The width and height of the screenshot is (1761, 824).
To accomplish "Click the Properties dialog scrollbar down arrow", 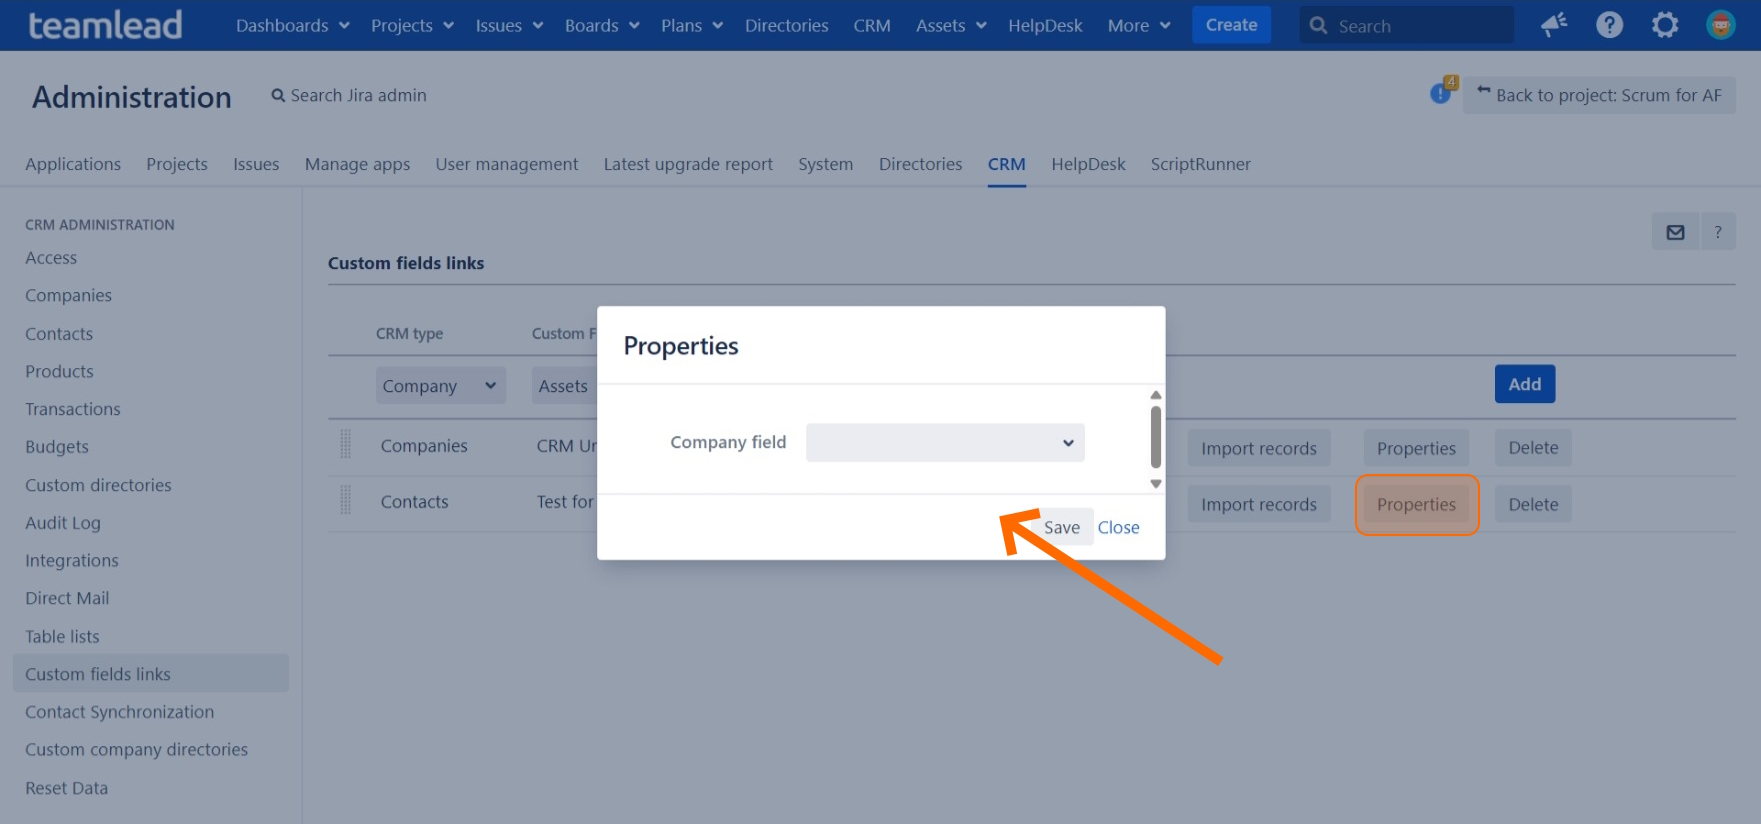I will coord(1156,484).
